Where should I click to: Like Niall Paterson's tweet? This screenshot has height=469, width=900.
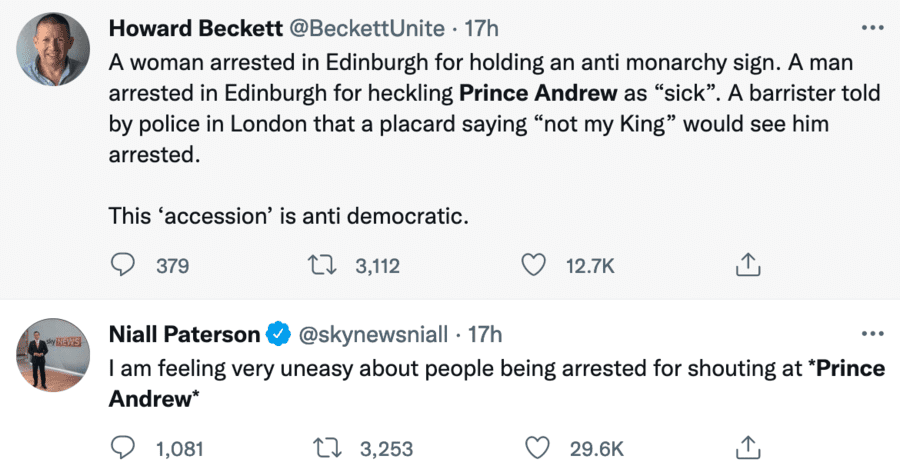(x=537, y=447)
